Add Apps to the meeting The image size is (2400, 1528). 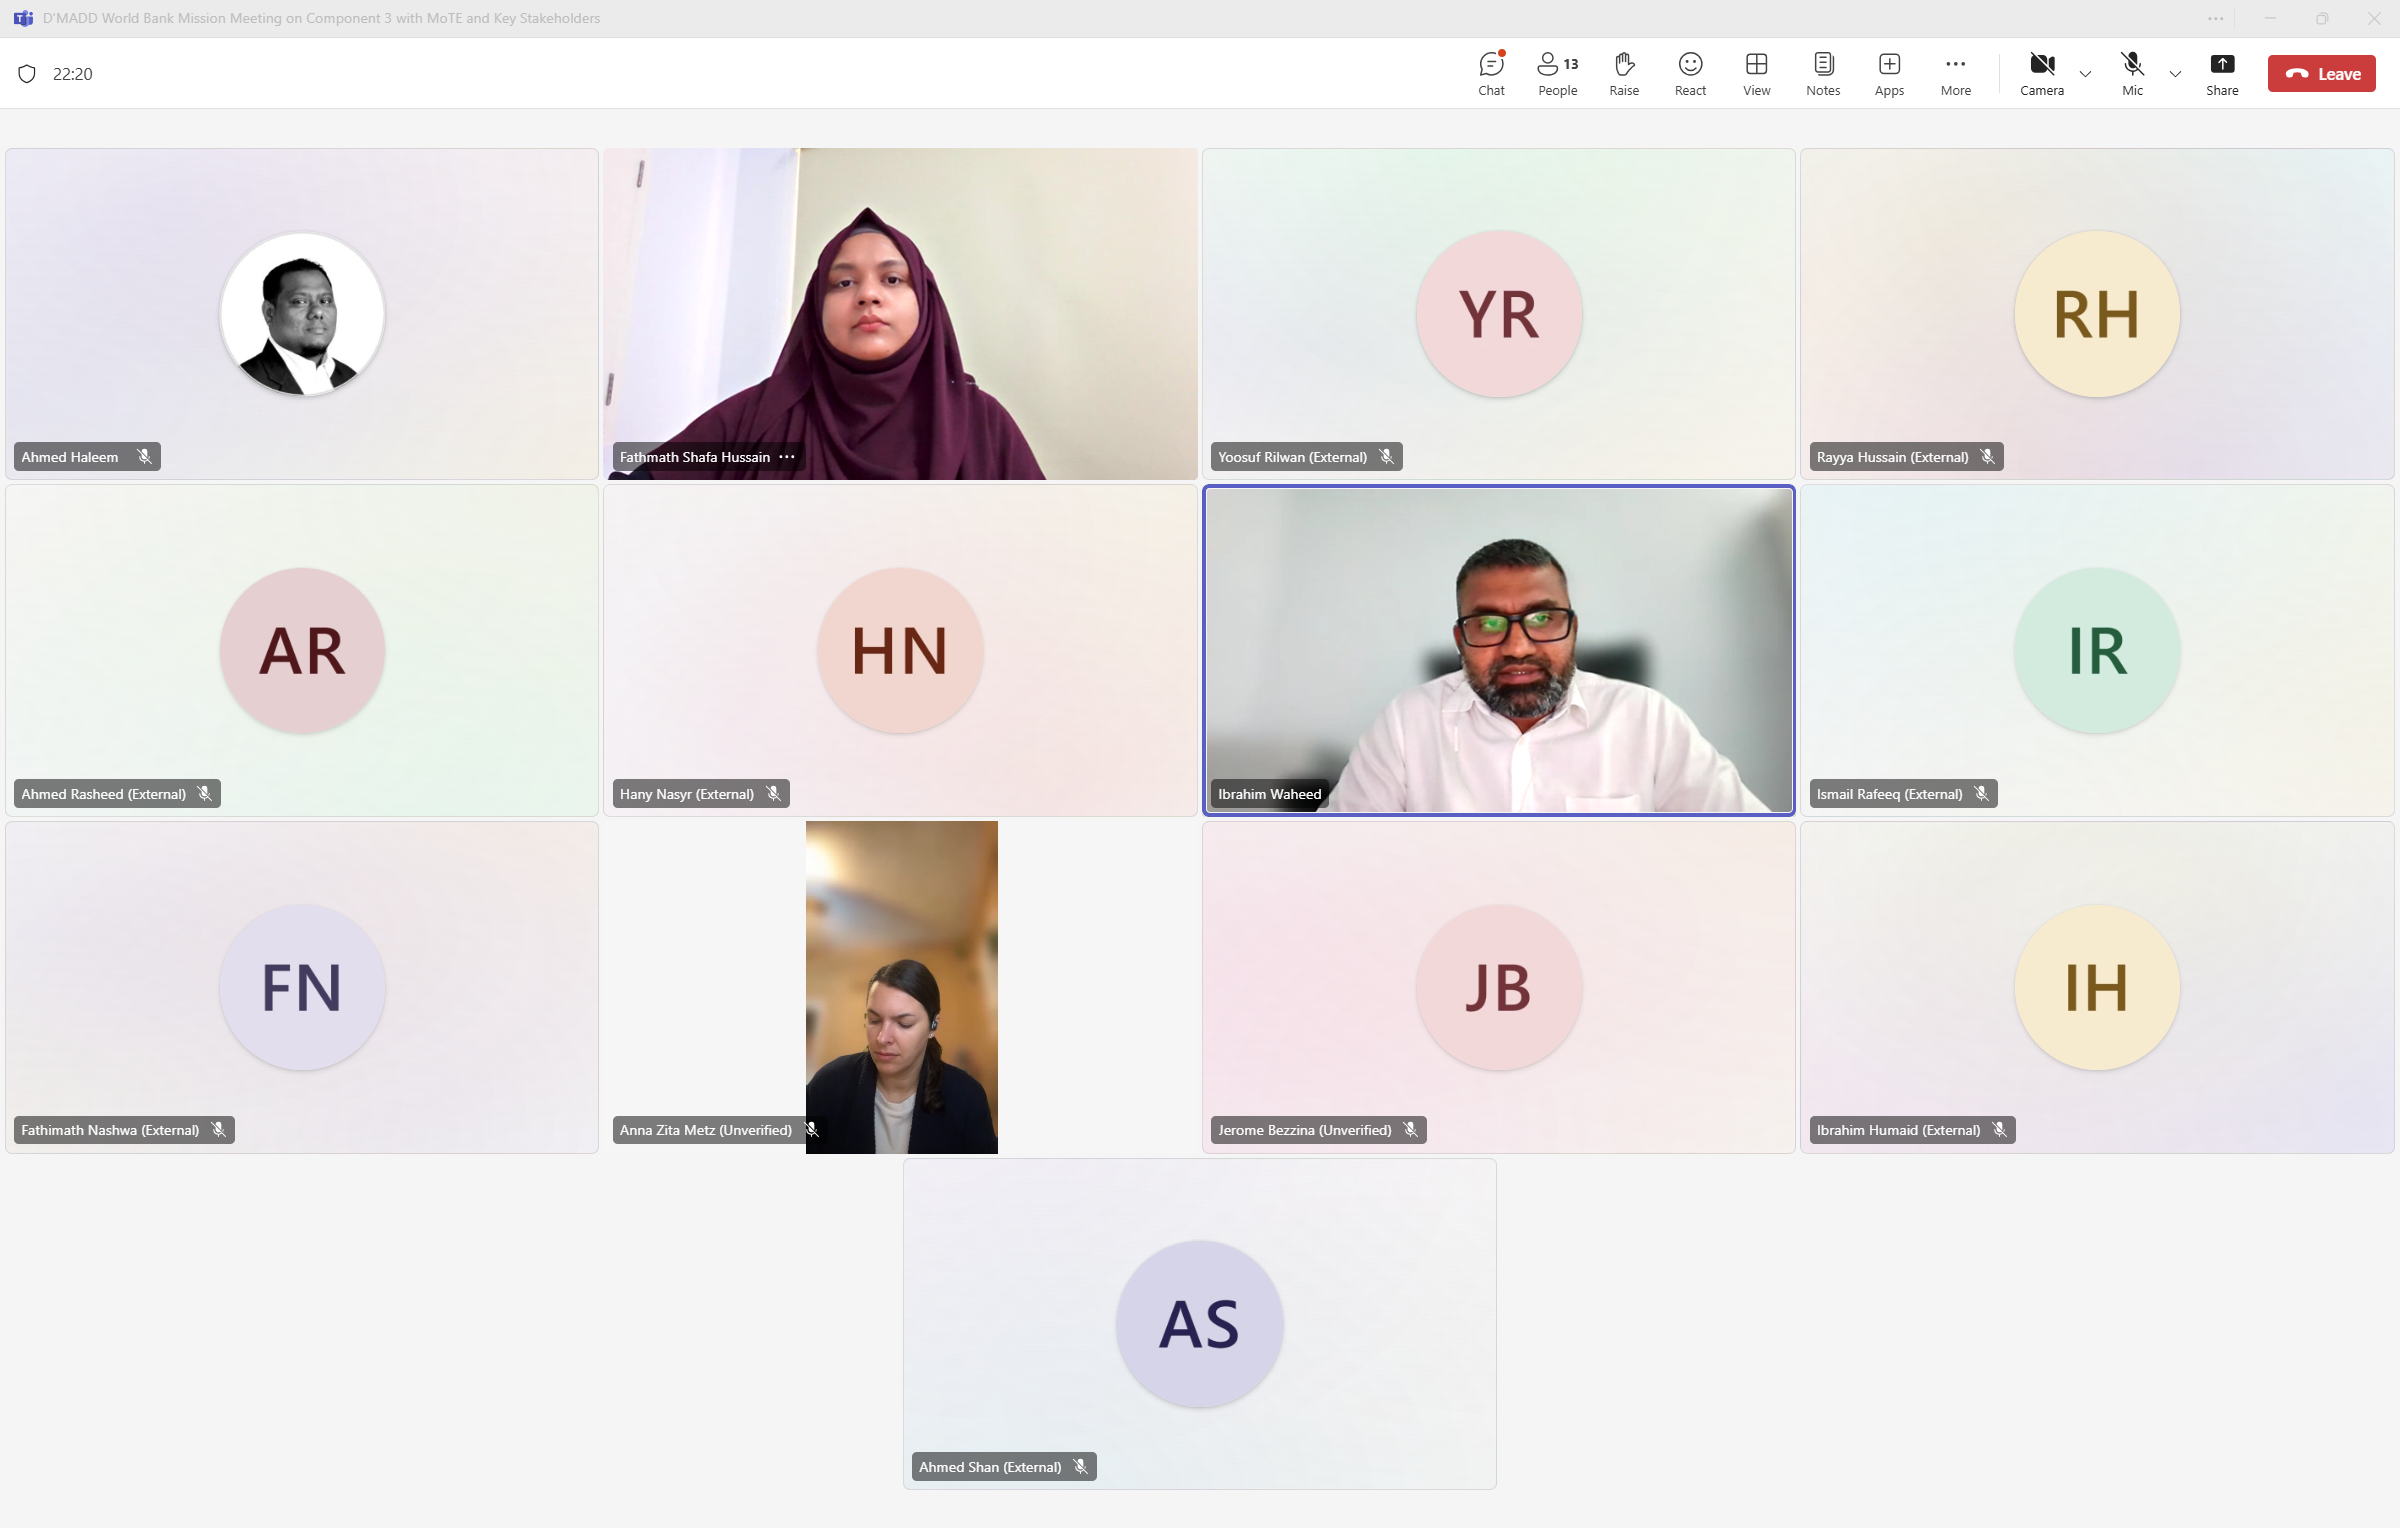coord(1889,74)
